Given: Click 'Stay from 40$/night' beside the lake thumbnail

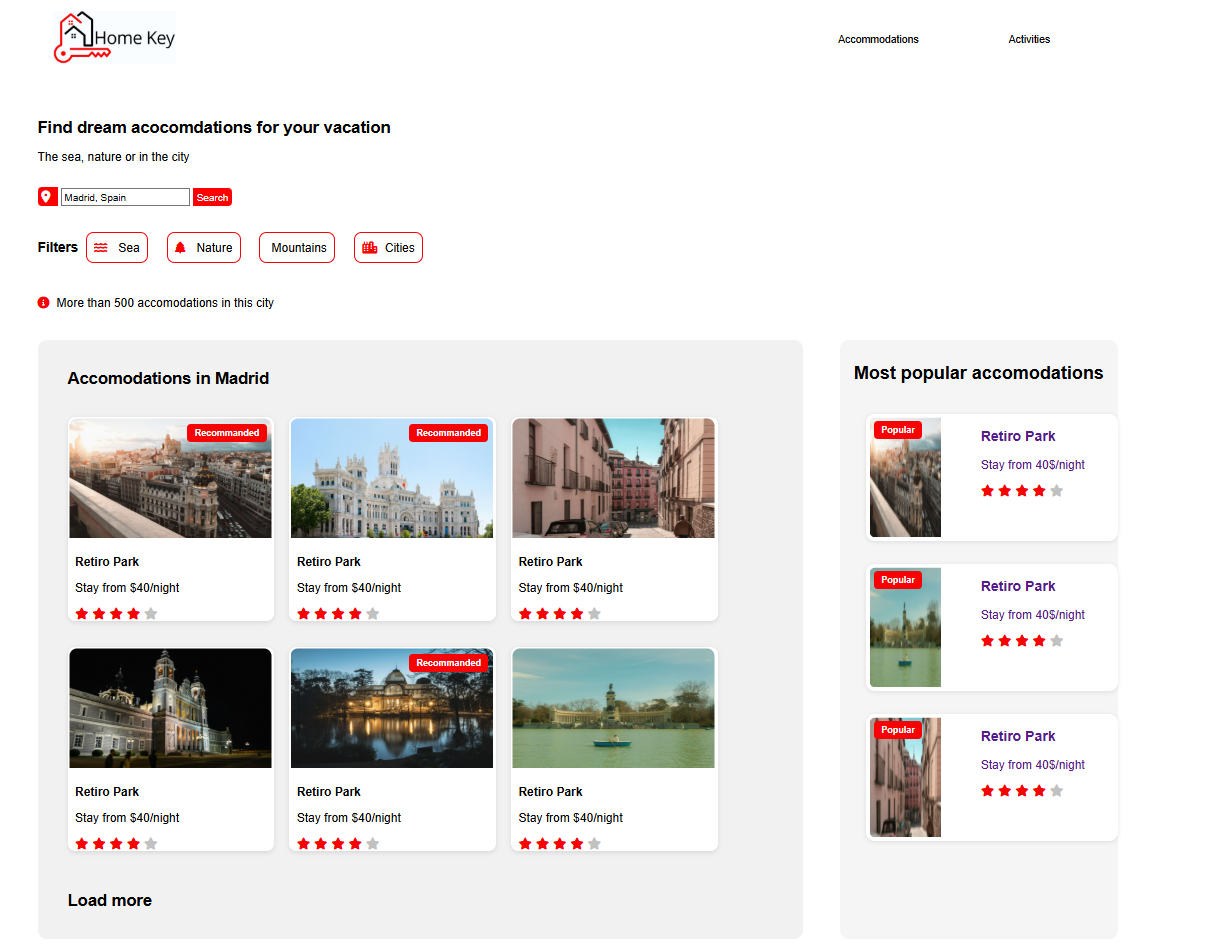Looking at the screenshot, I should coord(1033,615).
